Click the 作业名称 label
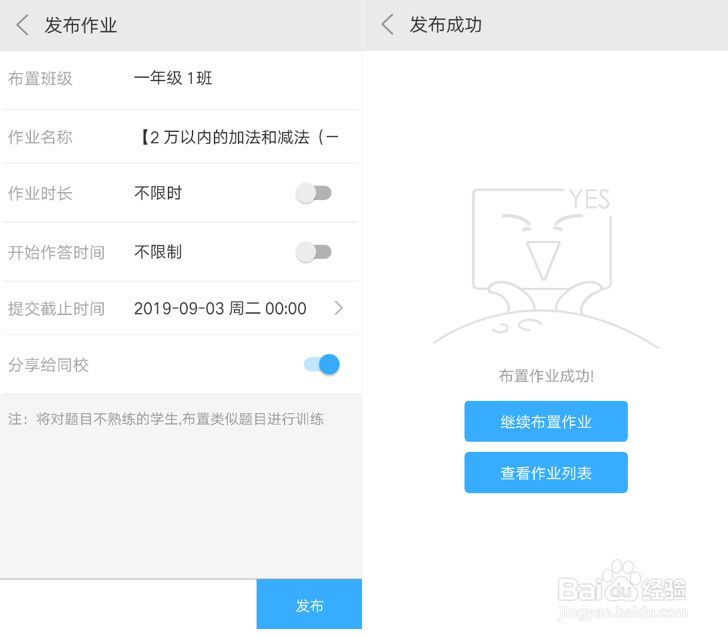728x638 pixels. 40,137
